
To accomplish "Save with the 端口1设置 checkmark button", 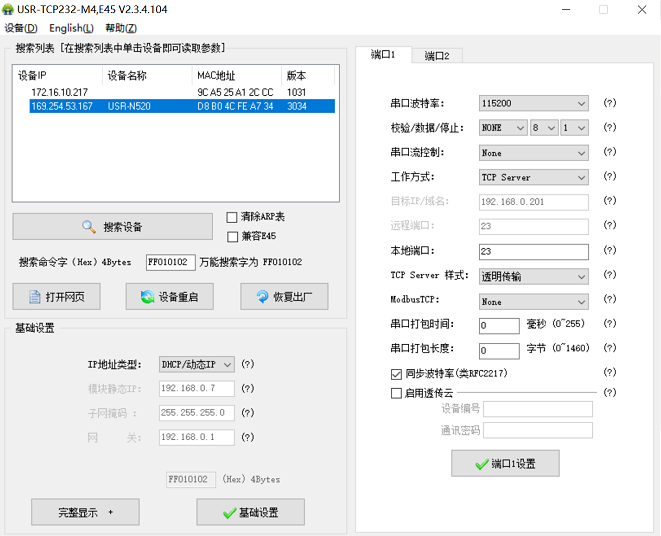I will pos(505,464).
